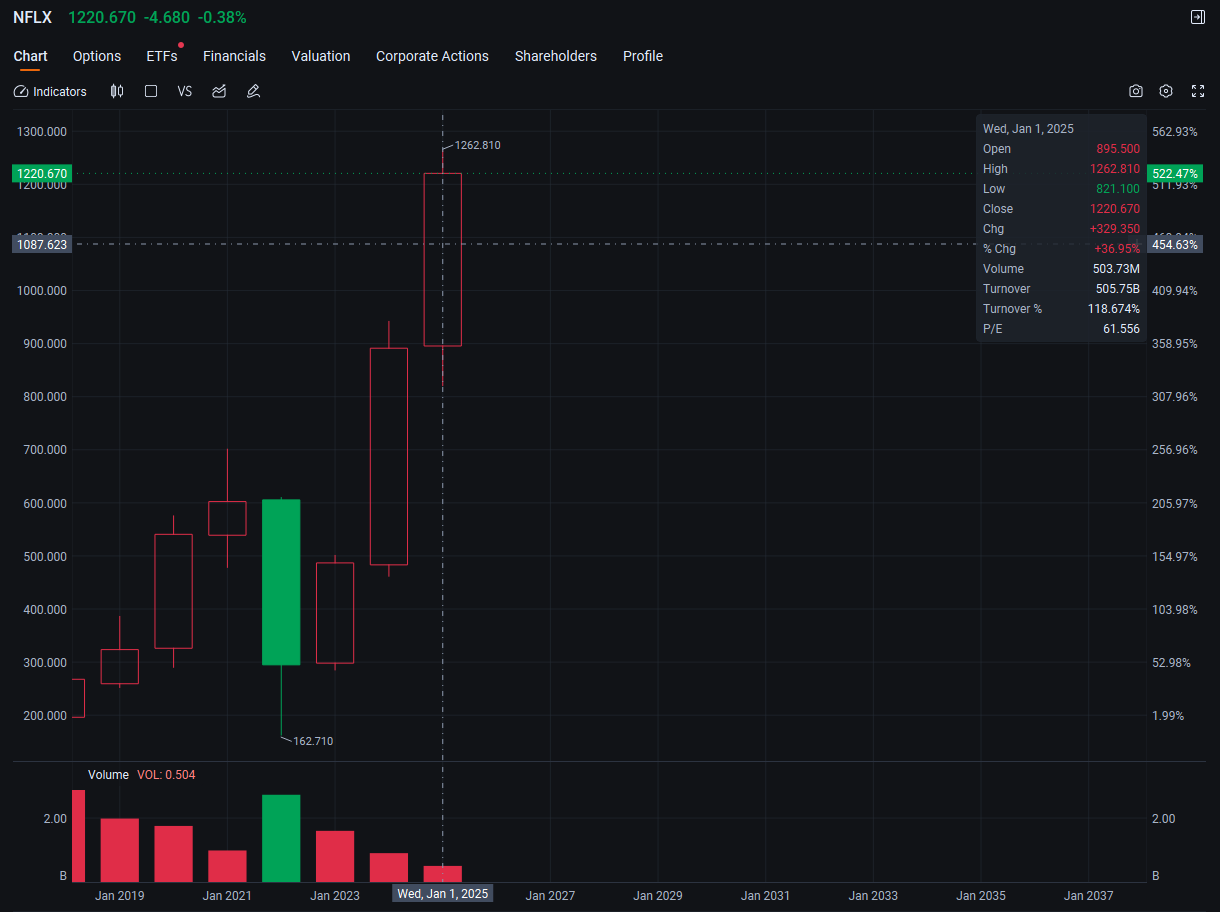Open the Indicators panel

pyautogui.click(x=50, y=91)
